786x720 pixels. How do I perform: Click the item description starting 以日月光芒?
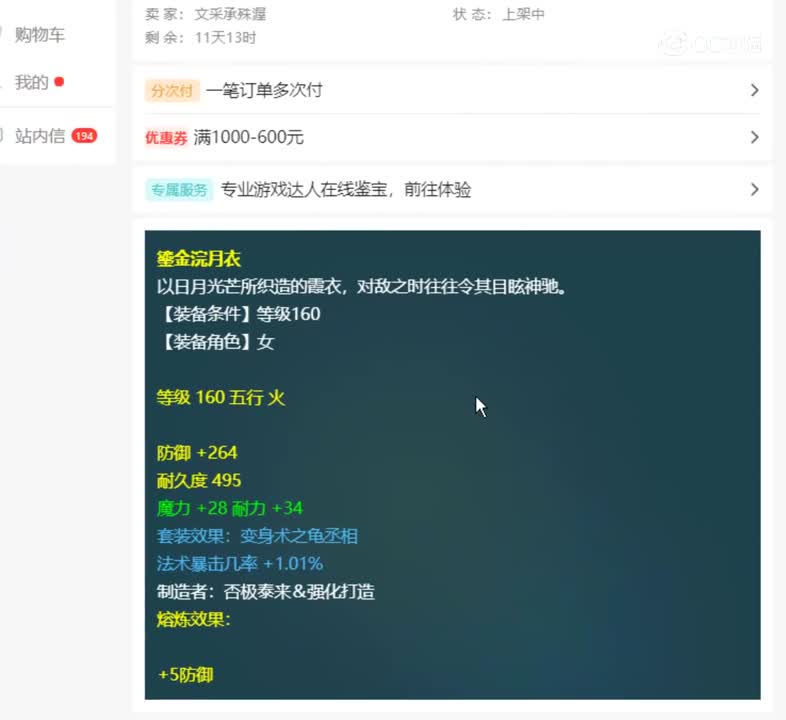point(361,286)
